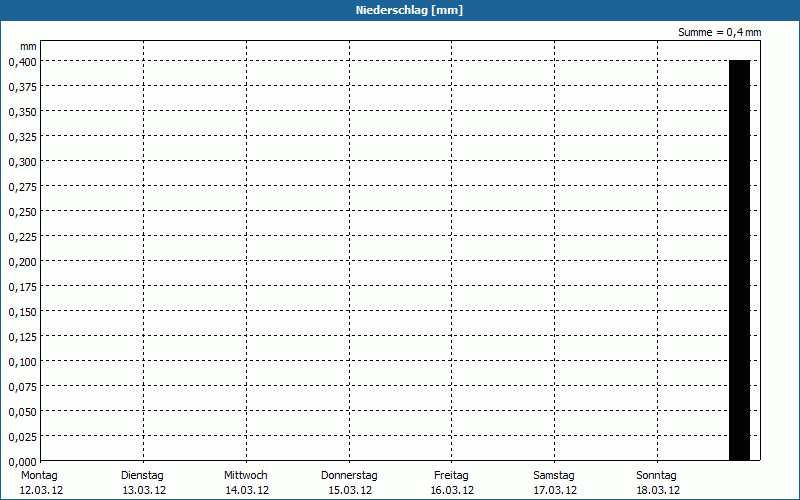This screenshot has width=800, height=500.
Task: Select the date 13.03.12
Action: pos(144,491)
